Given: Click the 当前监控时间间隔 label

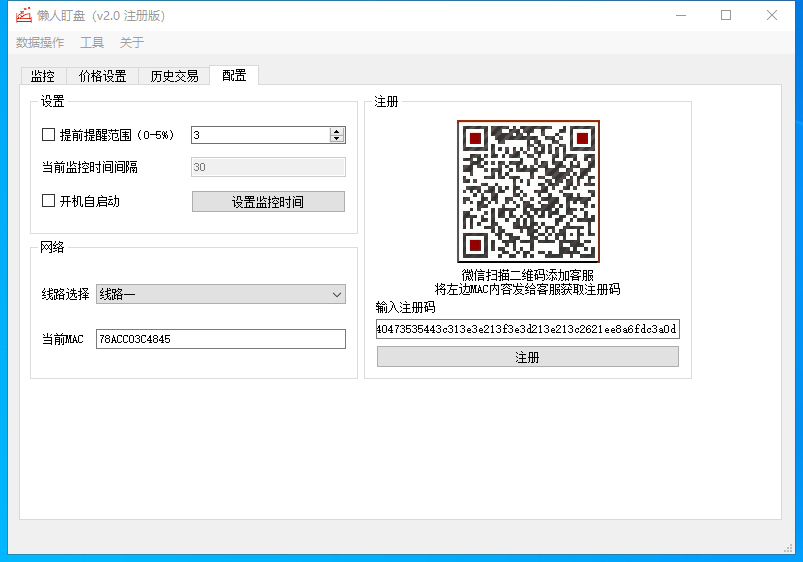Looking at the screenshot, I should point(90,167).
